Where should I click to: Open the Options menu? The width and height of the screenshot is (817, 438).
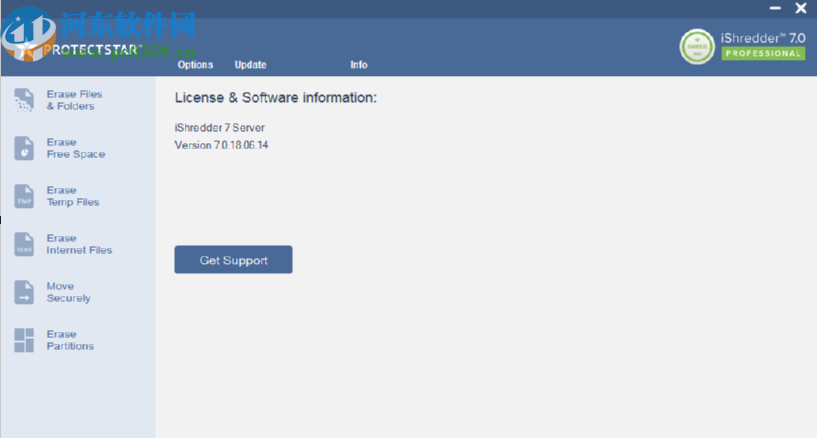195,65
